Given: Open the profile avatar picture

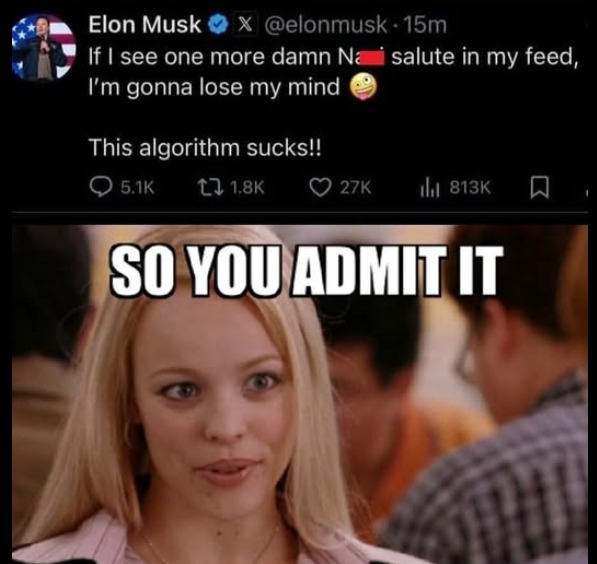Looking at the screenshot, I should (x=44, y=46).
